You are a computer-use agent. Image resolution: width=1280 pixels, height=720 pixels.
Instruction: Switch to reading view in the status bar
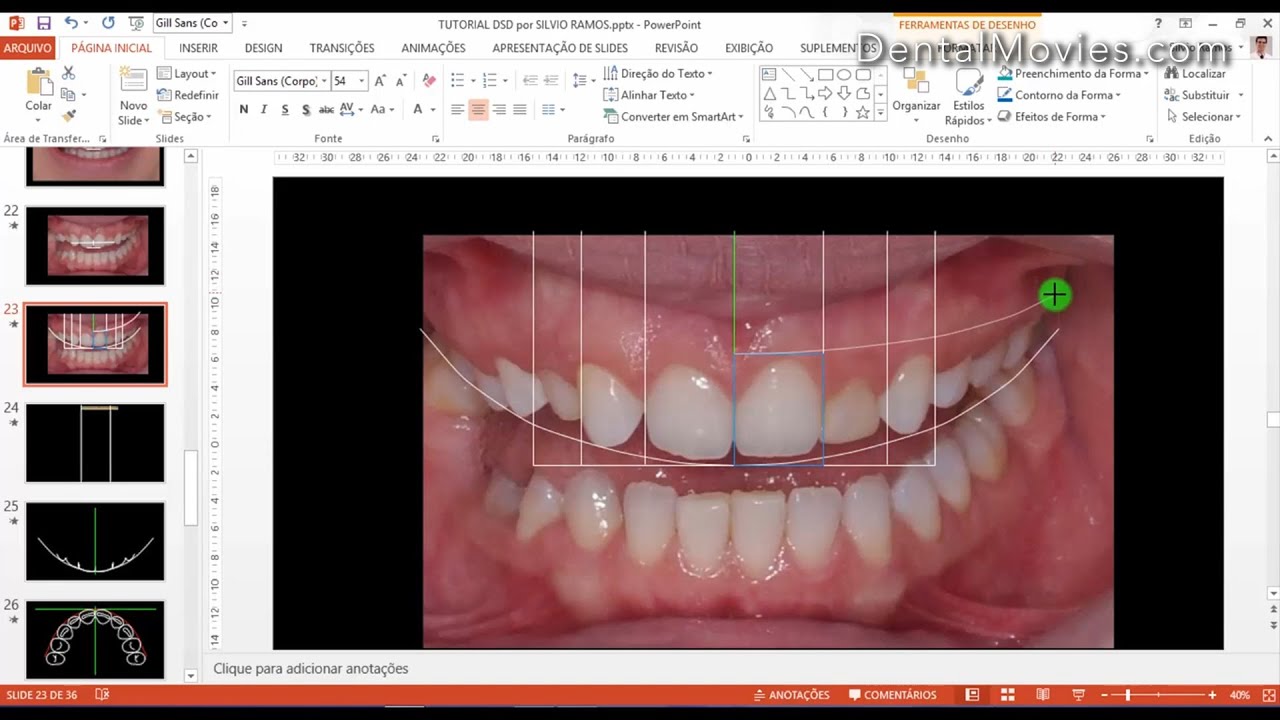coord(1043,695)
